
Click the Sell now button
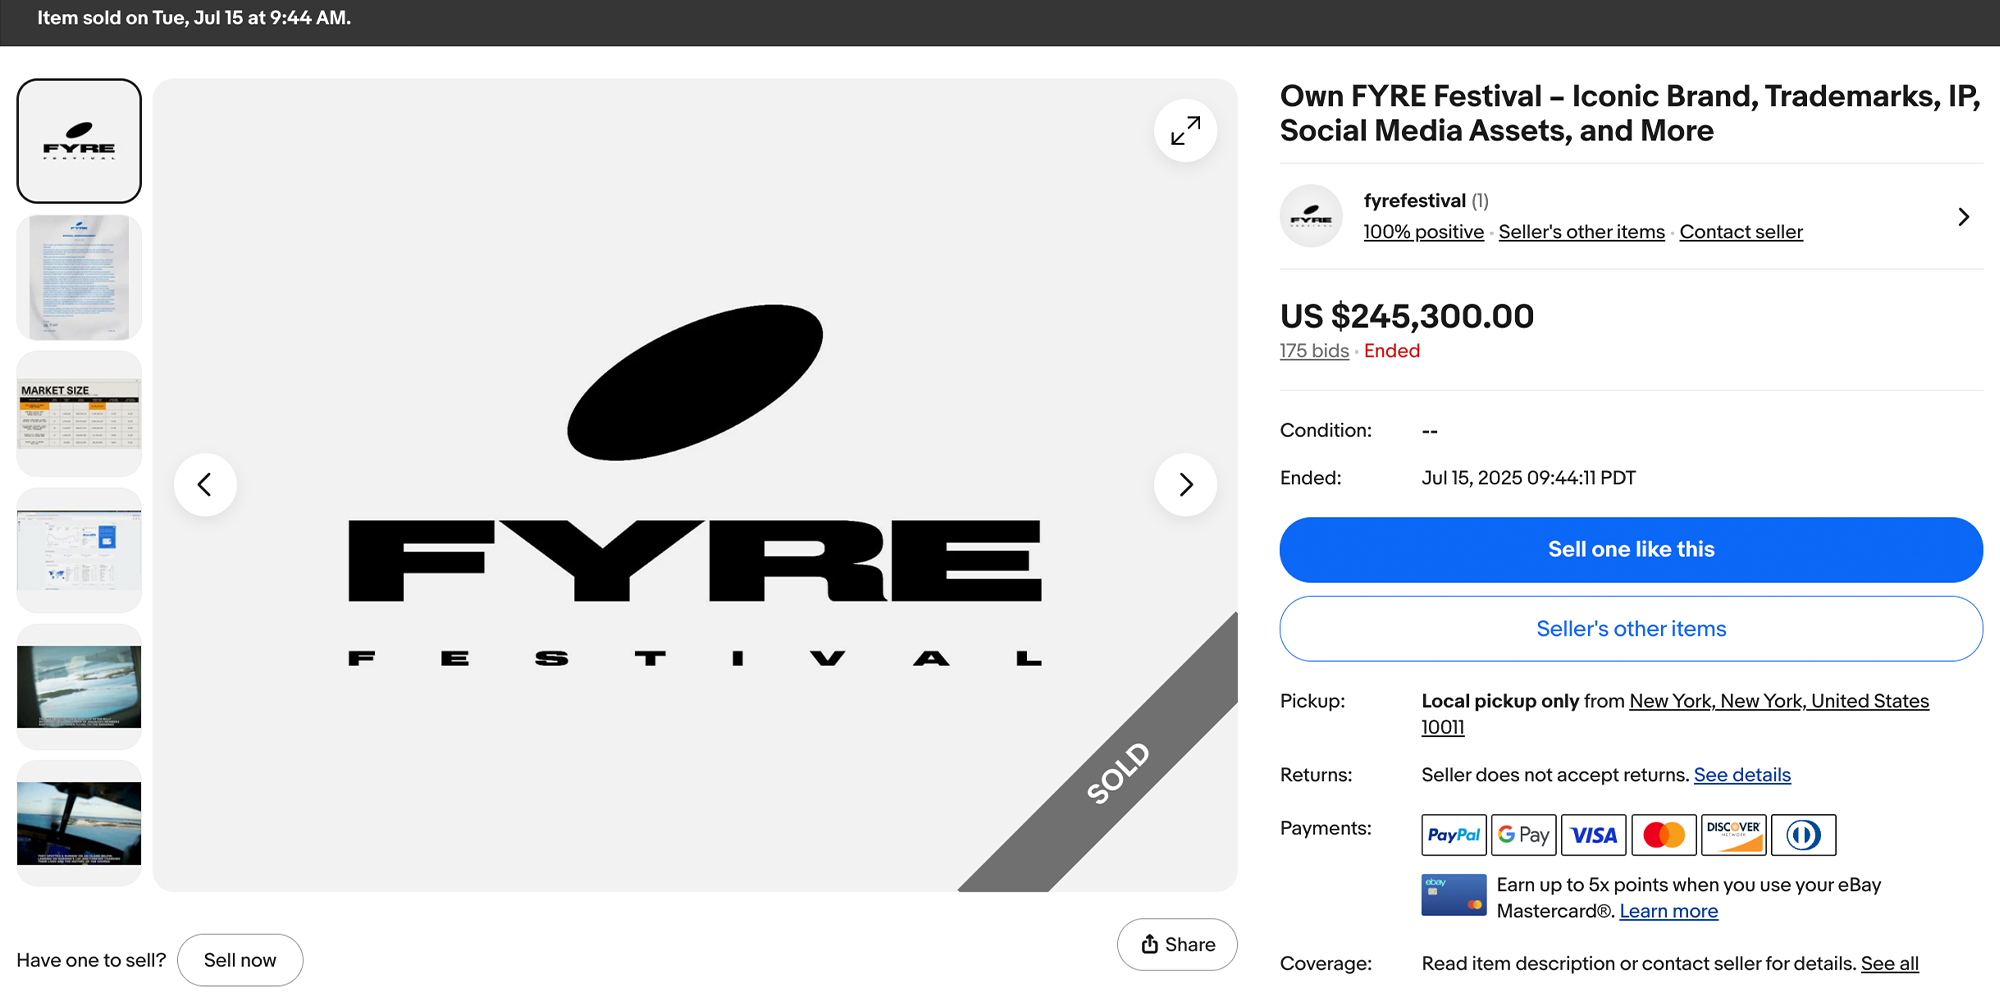(x=240, y=959)
